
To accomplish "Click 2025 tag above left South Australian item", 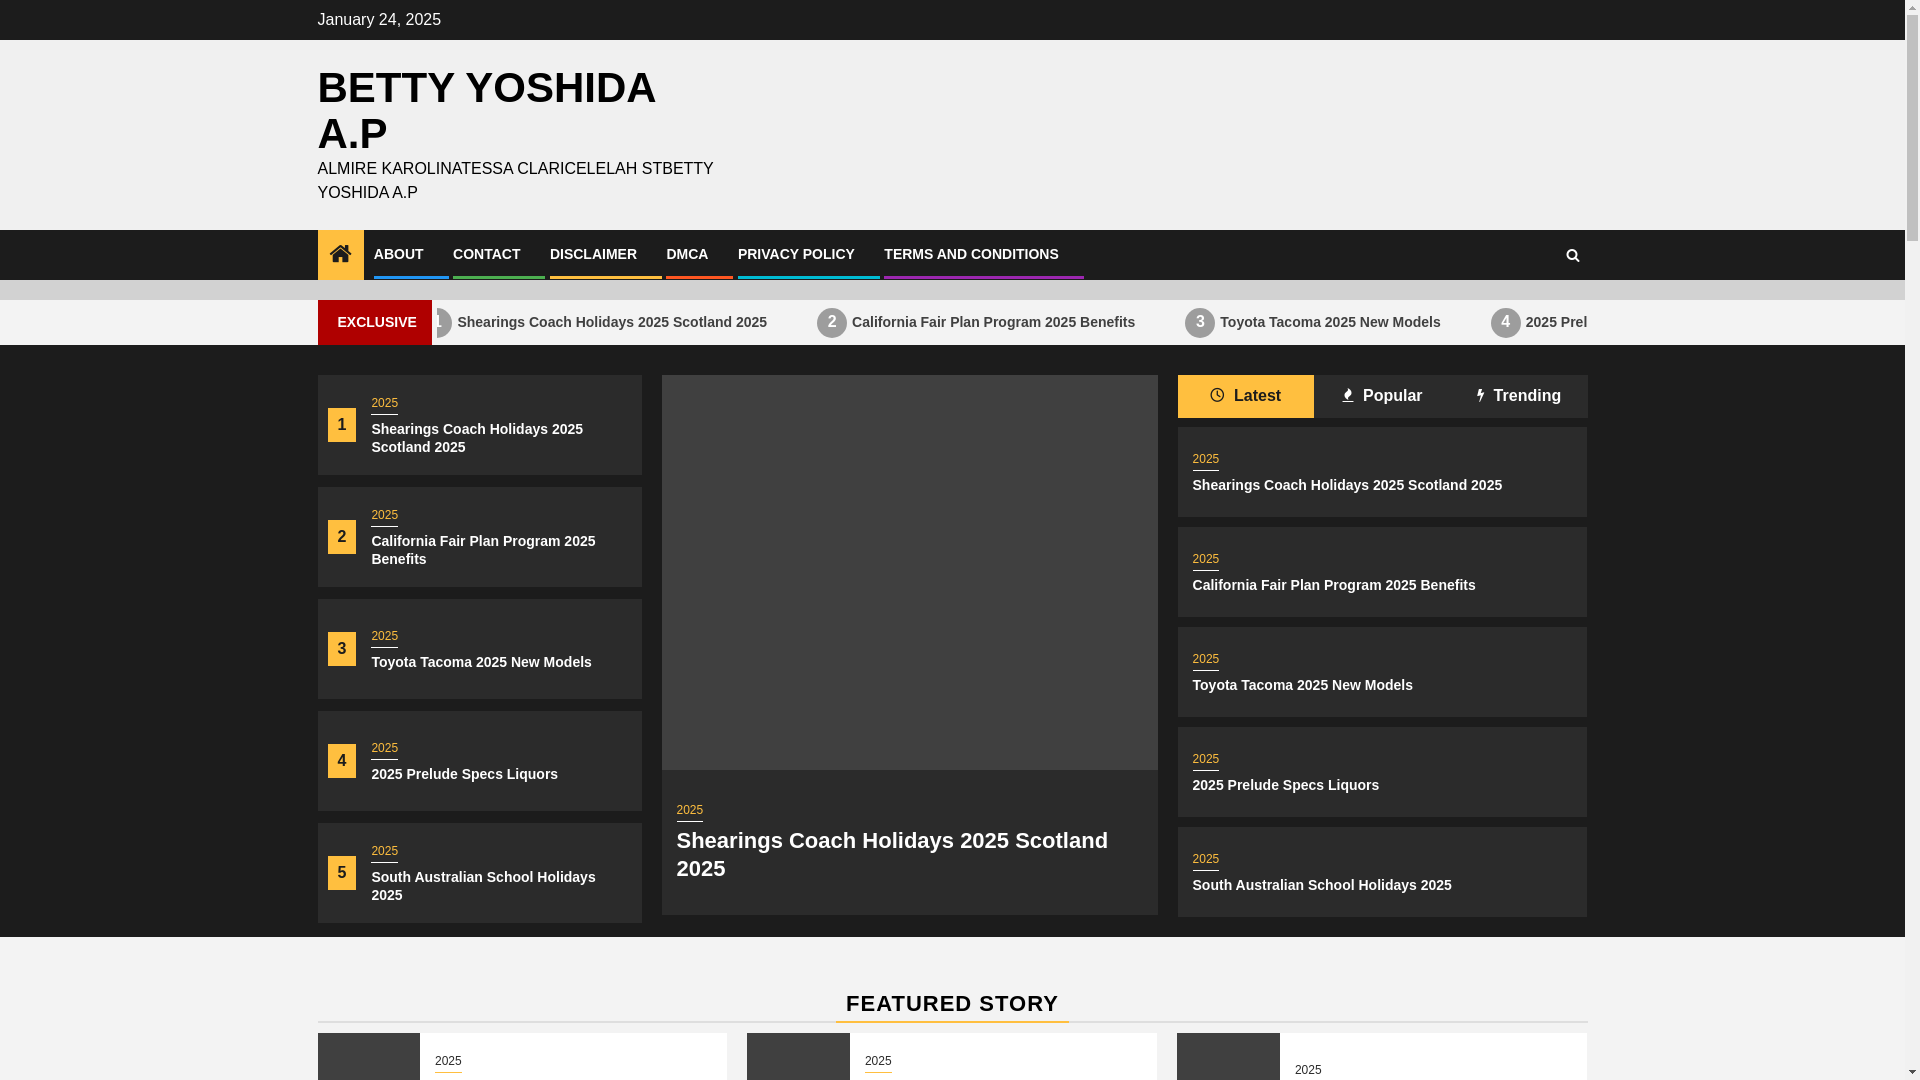I will tap(384, 851).
